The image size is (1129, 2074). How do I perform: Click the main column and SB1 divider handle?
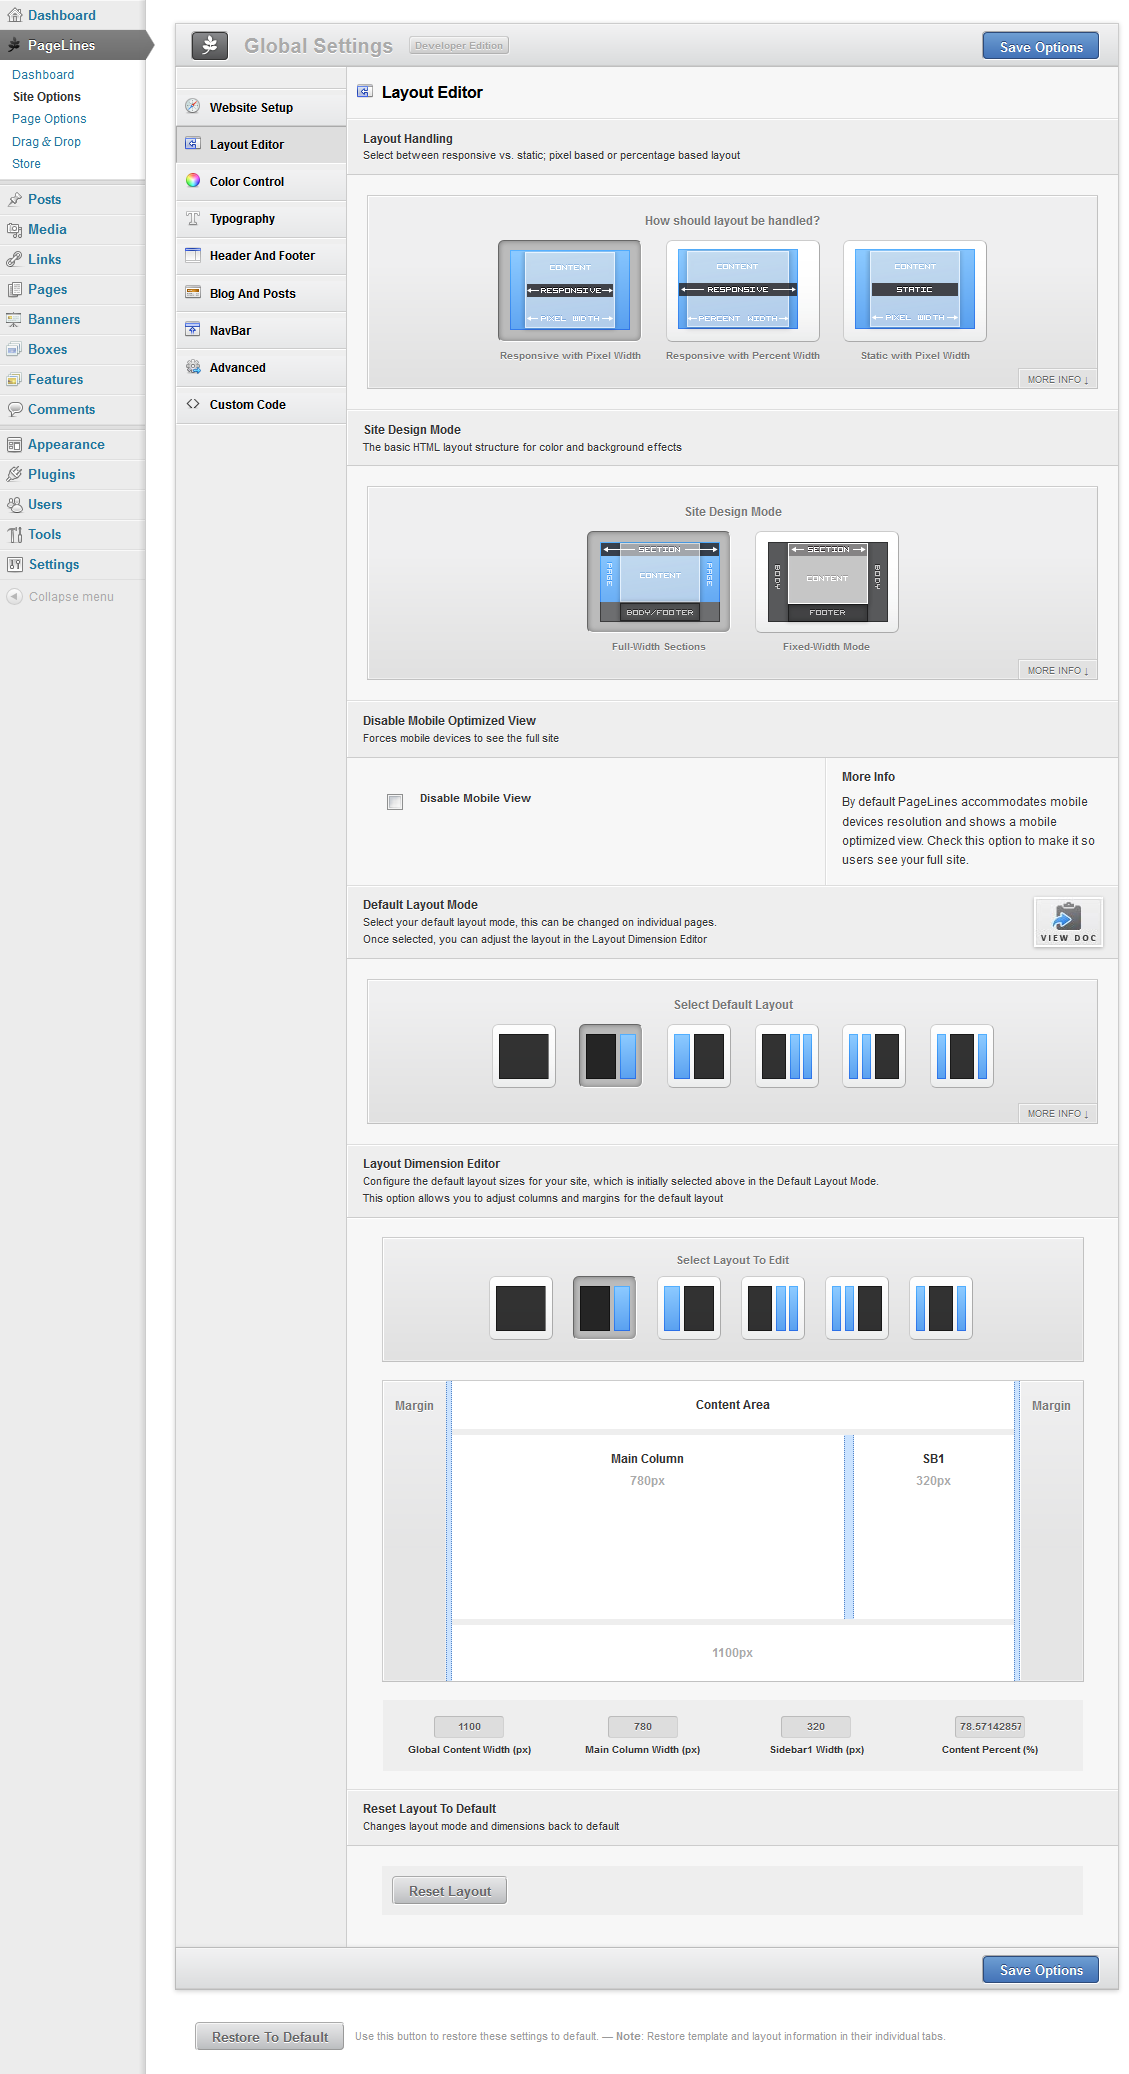[x=848, y=1526]
